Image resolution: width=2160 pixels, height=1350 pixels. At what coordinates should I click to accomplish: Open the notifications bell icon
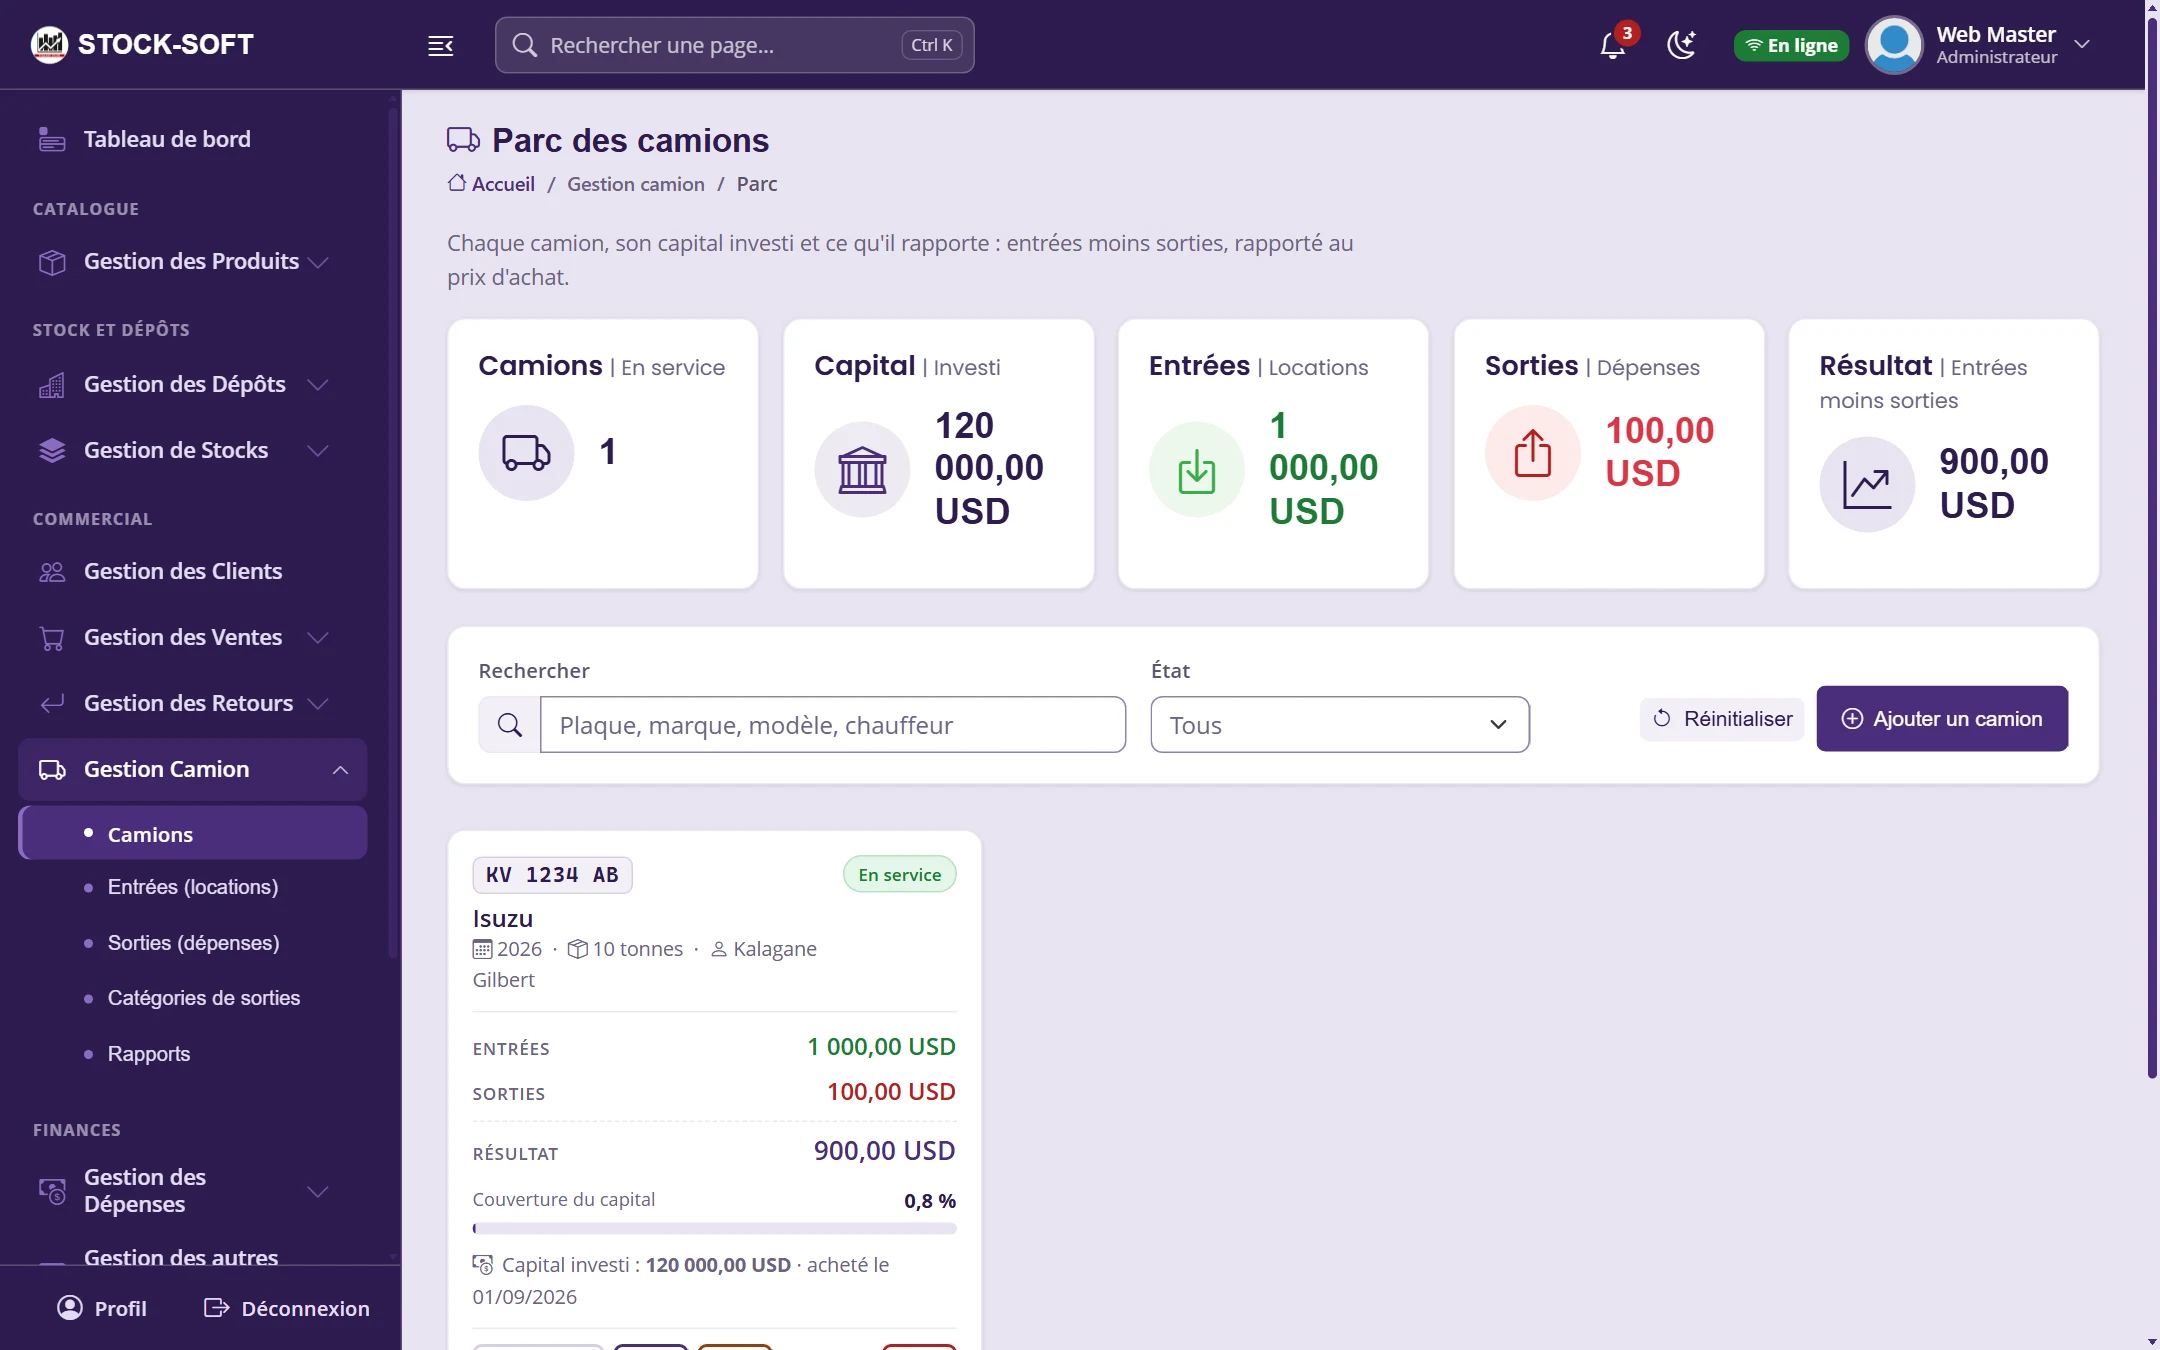(1612, 45)
